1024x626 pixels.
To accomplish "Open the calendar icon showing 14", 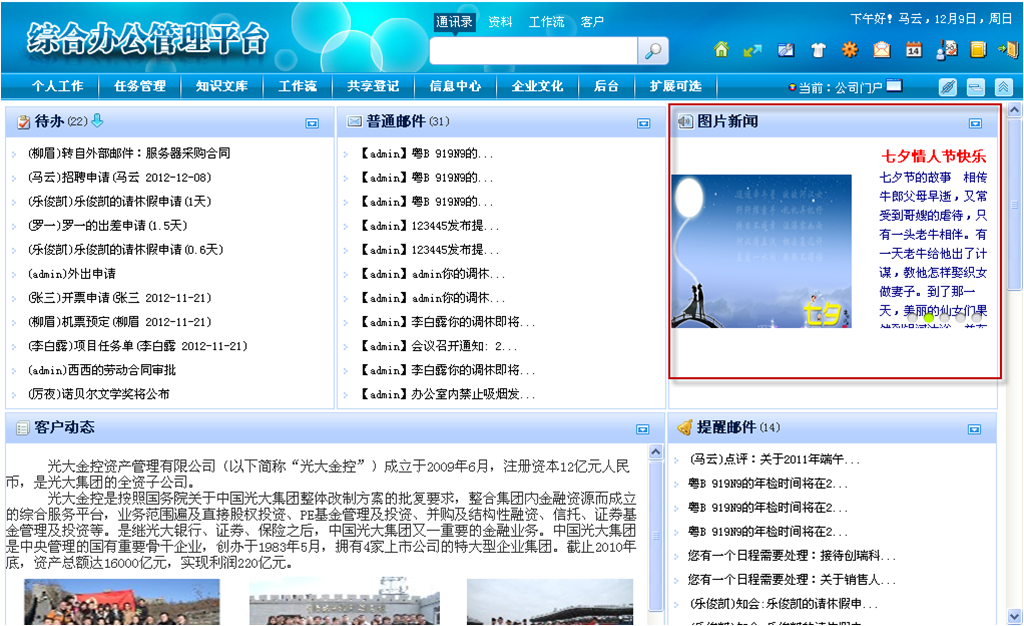I will (x=914, y=50).
